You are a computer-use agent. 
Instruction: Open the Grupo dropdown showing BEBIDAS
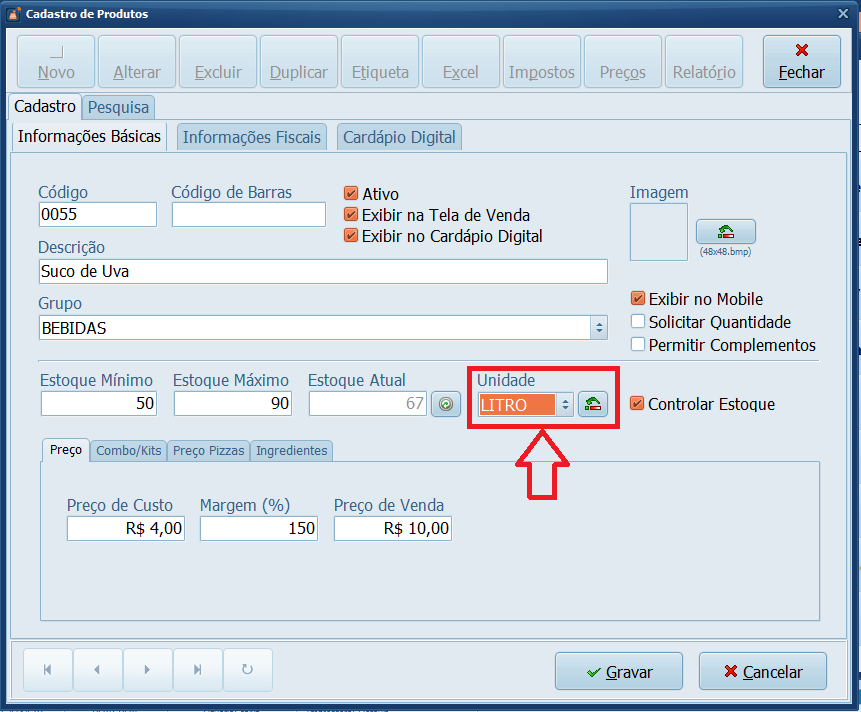pos(599,328)
